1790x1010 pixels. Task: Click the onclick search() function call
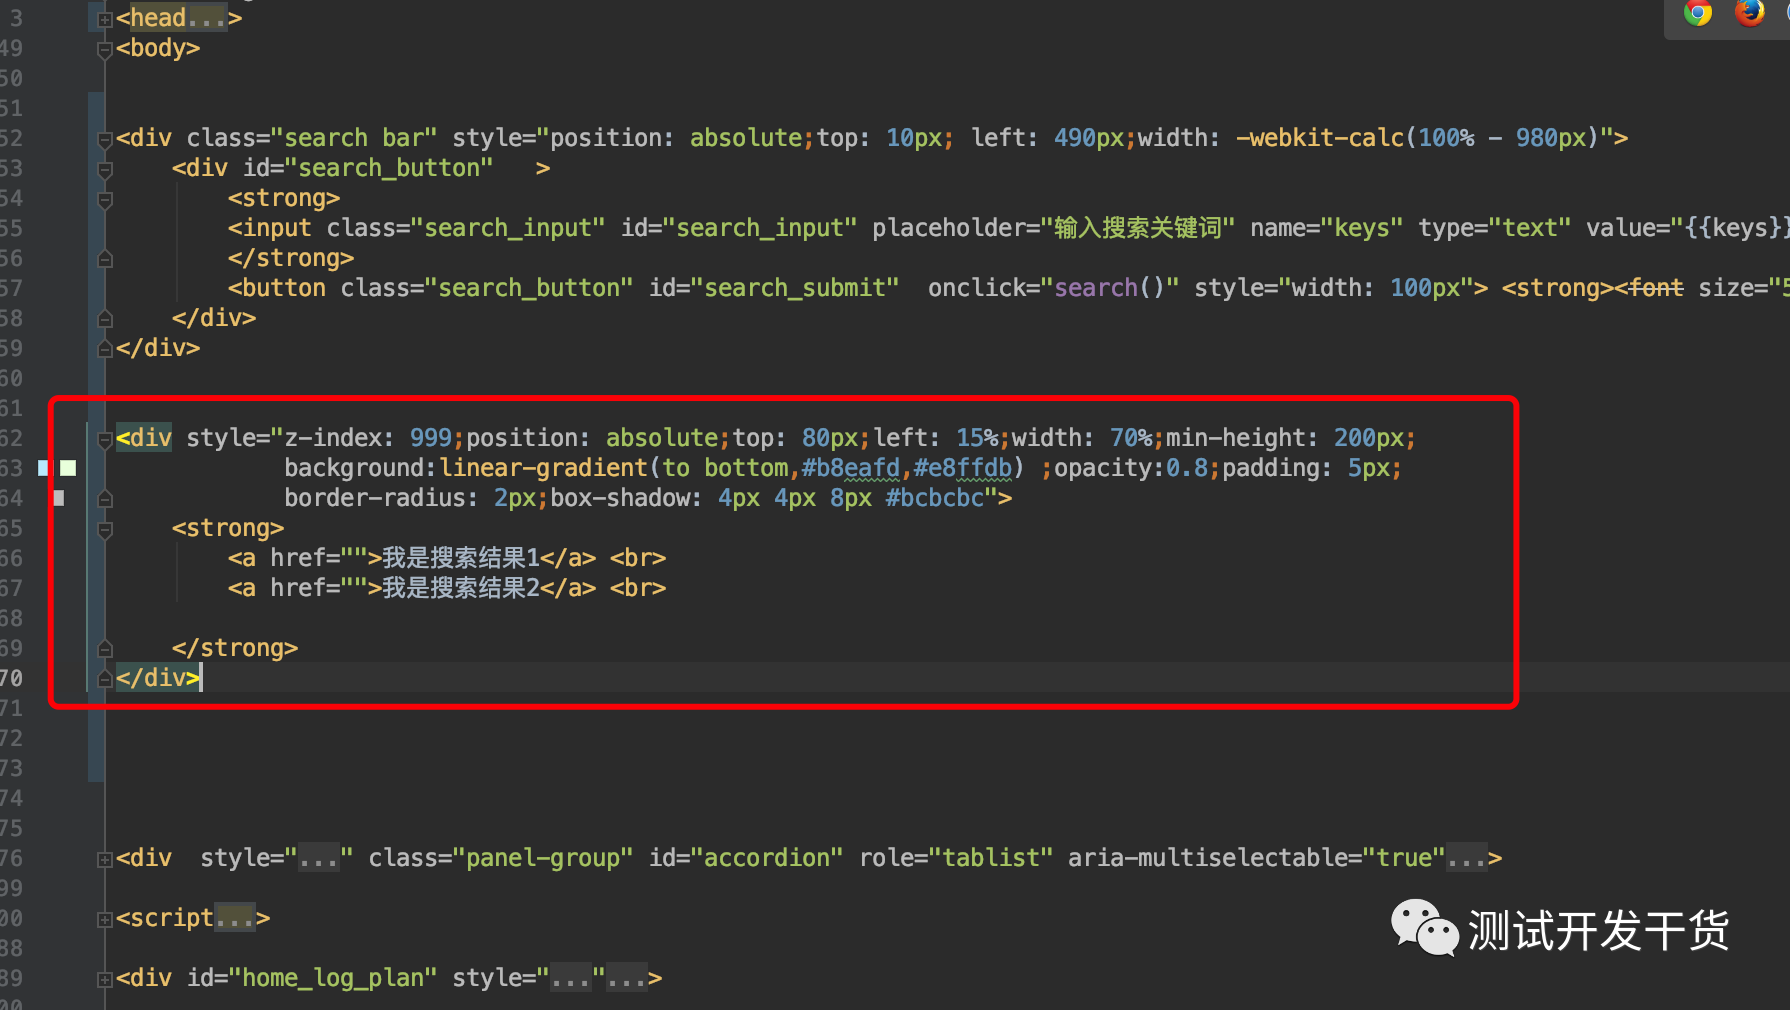coord(1110,288)
